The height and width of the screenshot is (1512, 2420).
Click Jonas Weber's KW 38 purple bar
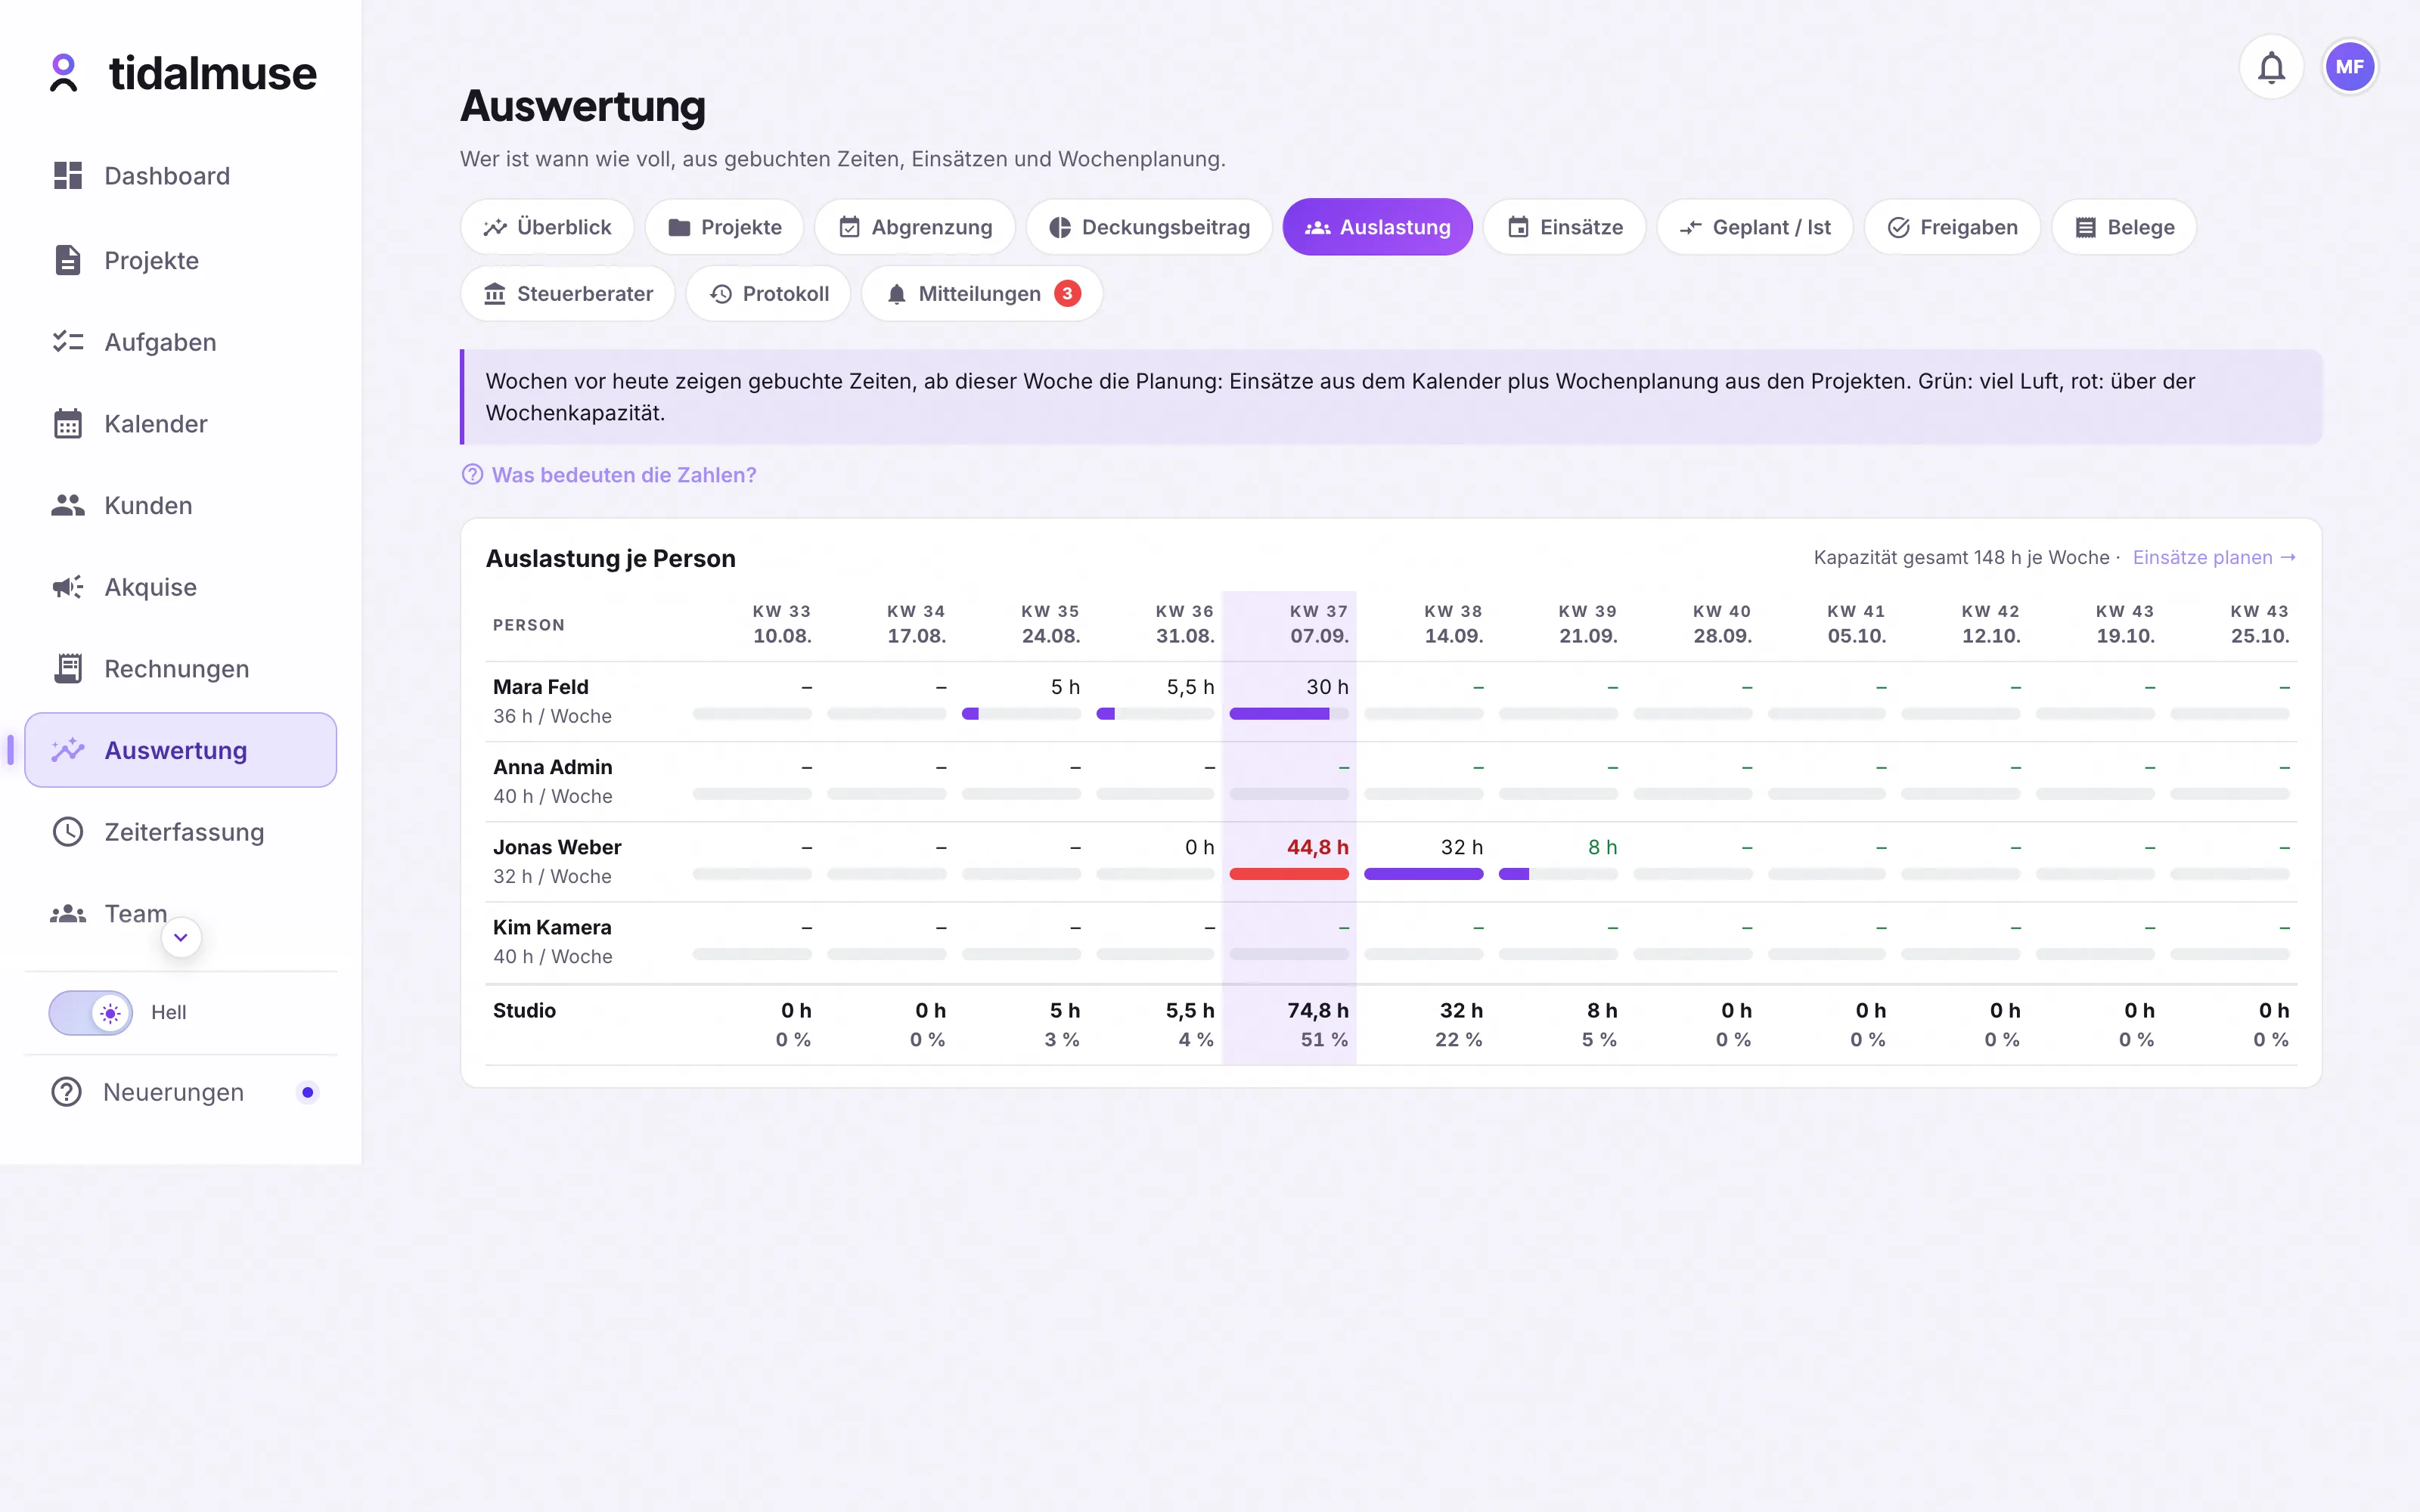click(1424, 874)
